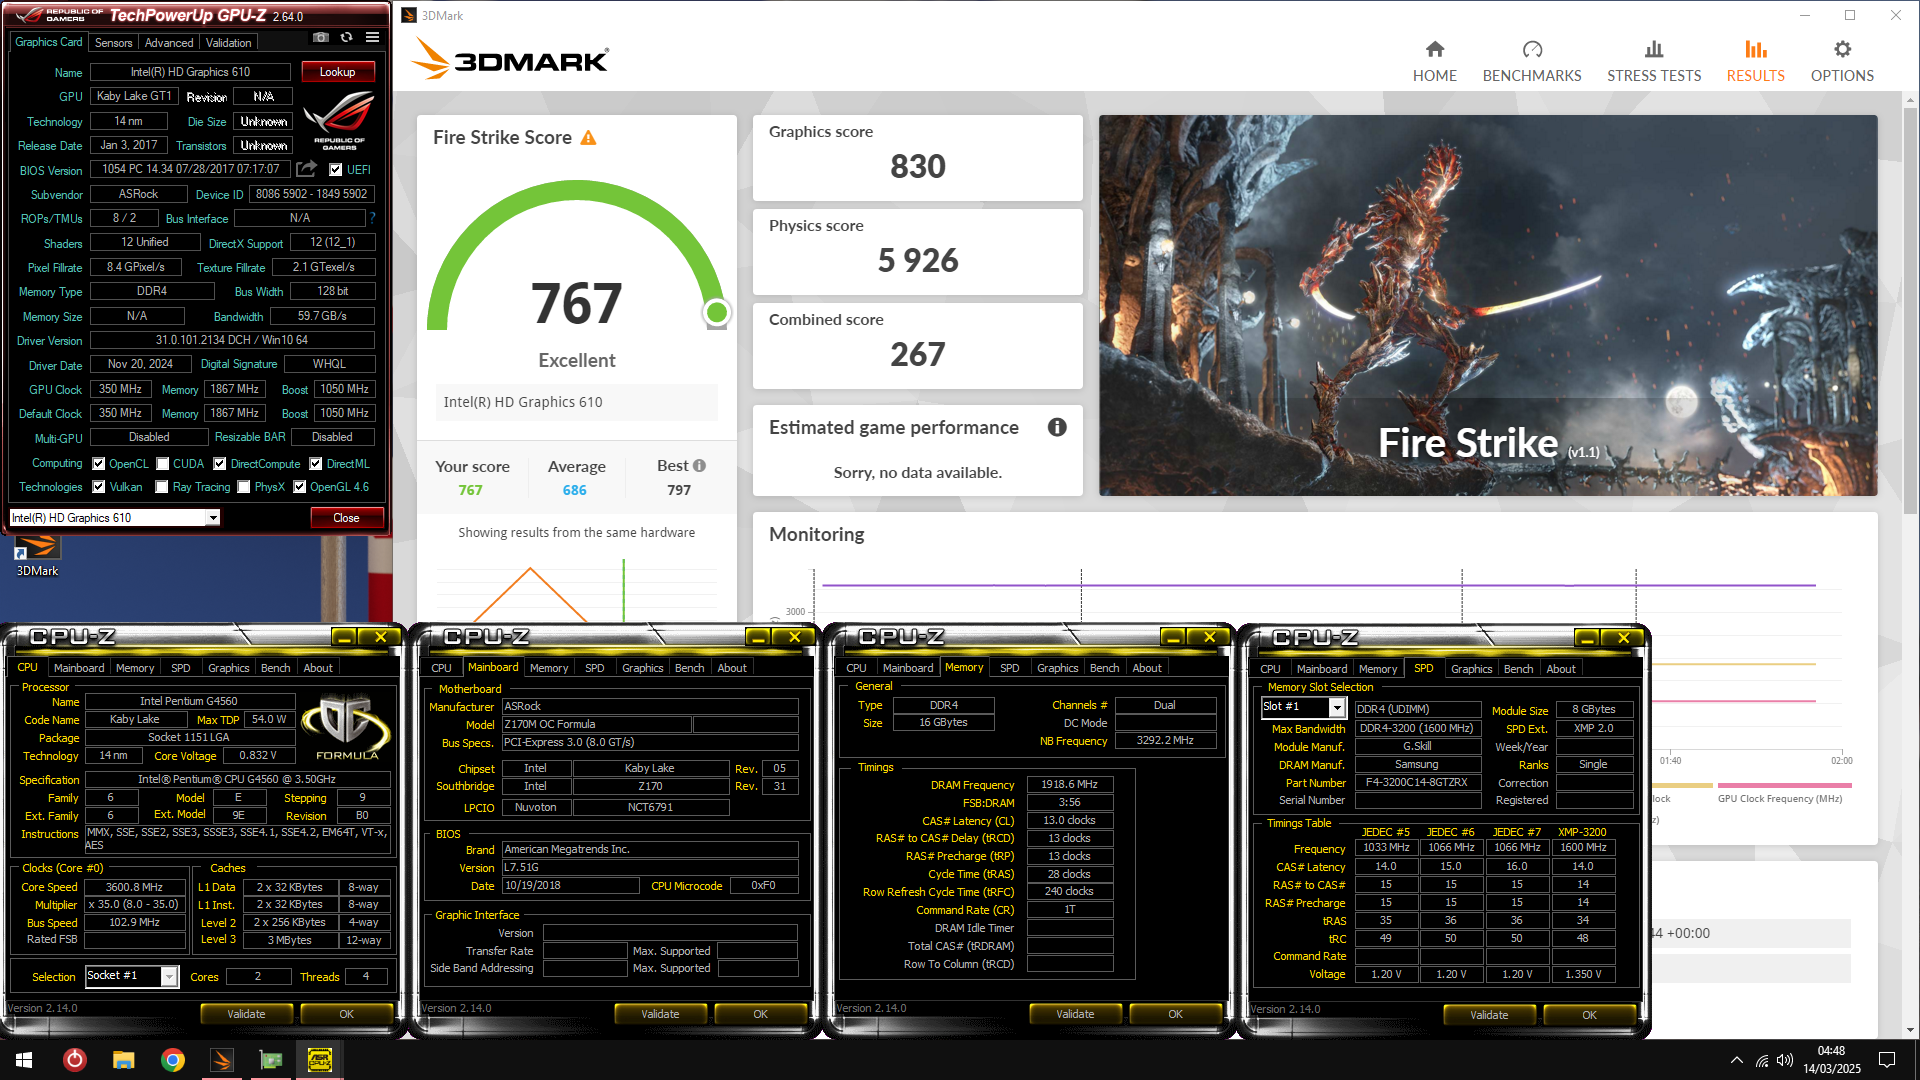1920x1080 pixels.
Task: Click the BIOS export arrow icon in GPU-Z
Action: 307,169
